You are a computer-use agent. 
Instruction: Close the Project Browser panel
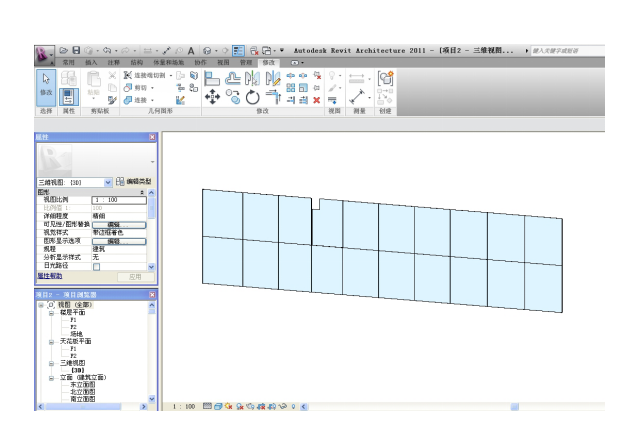point(152,294)
